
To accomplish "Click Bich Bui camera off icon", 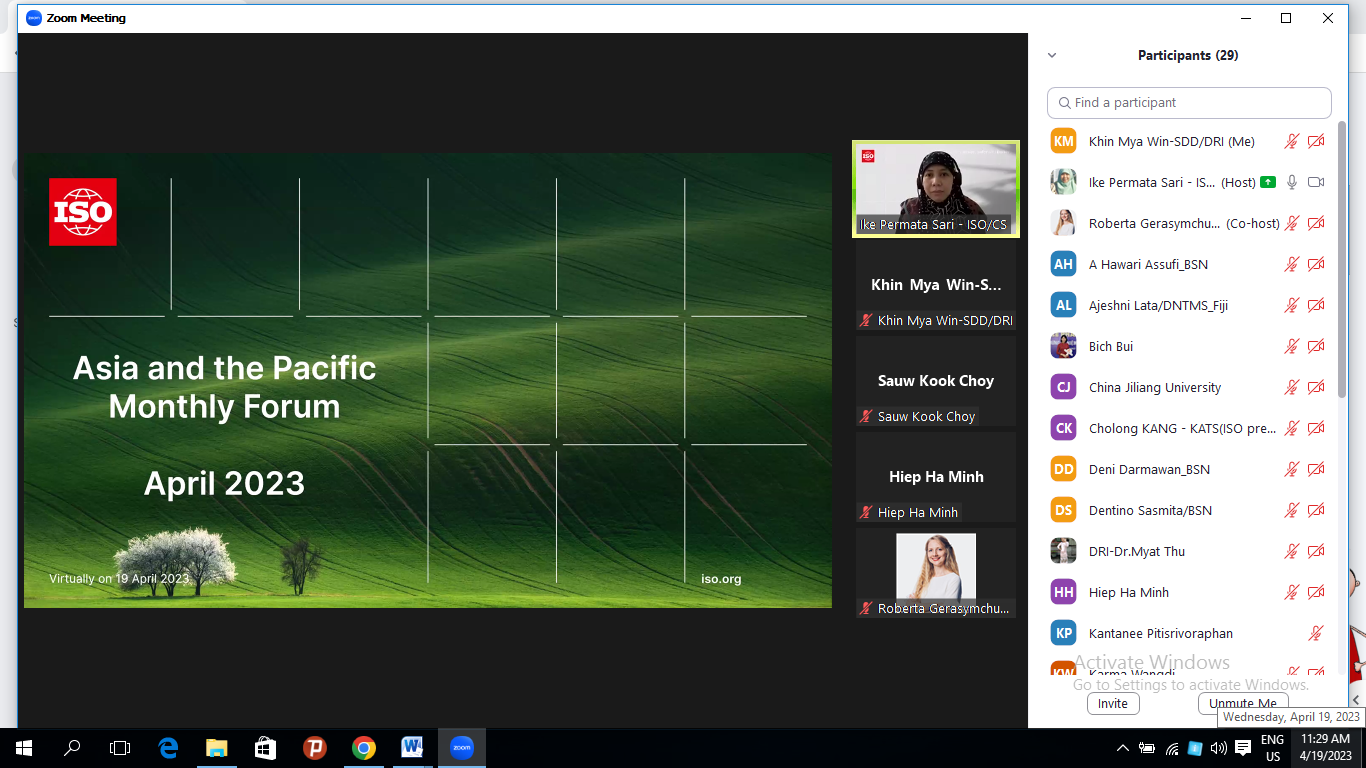I will coord(1316,347).
